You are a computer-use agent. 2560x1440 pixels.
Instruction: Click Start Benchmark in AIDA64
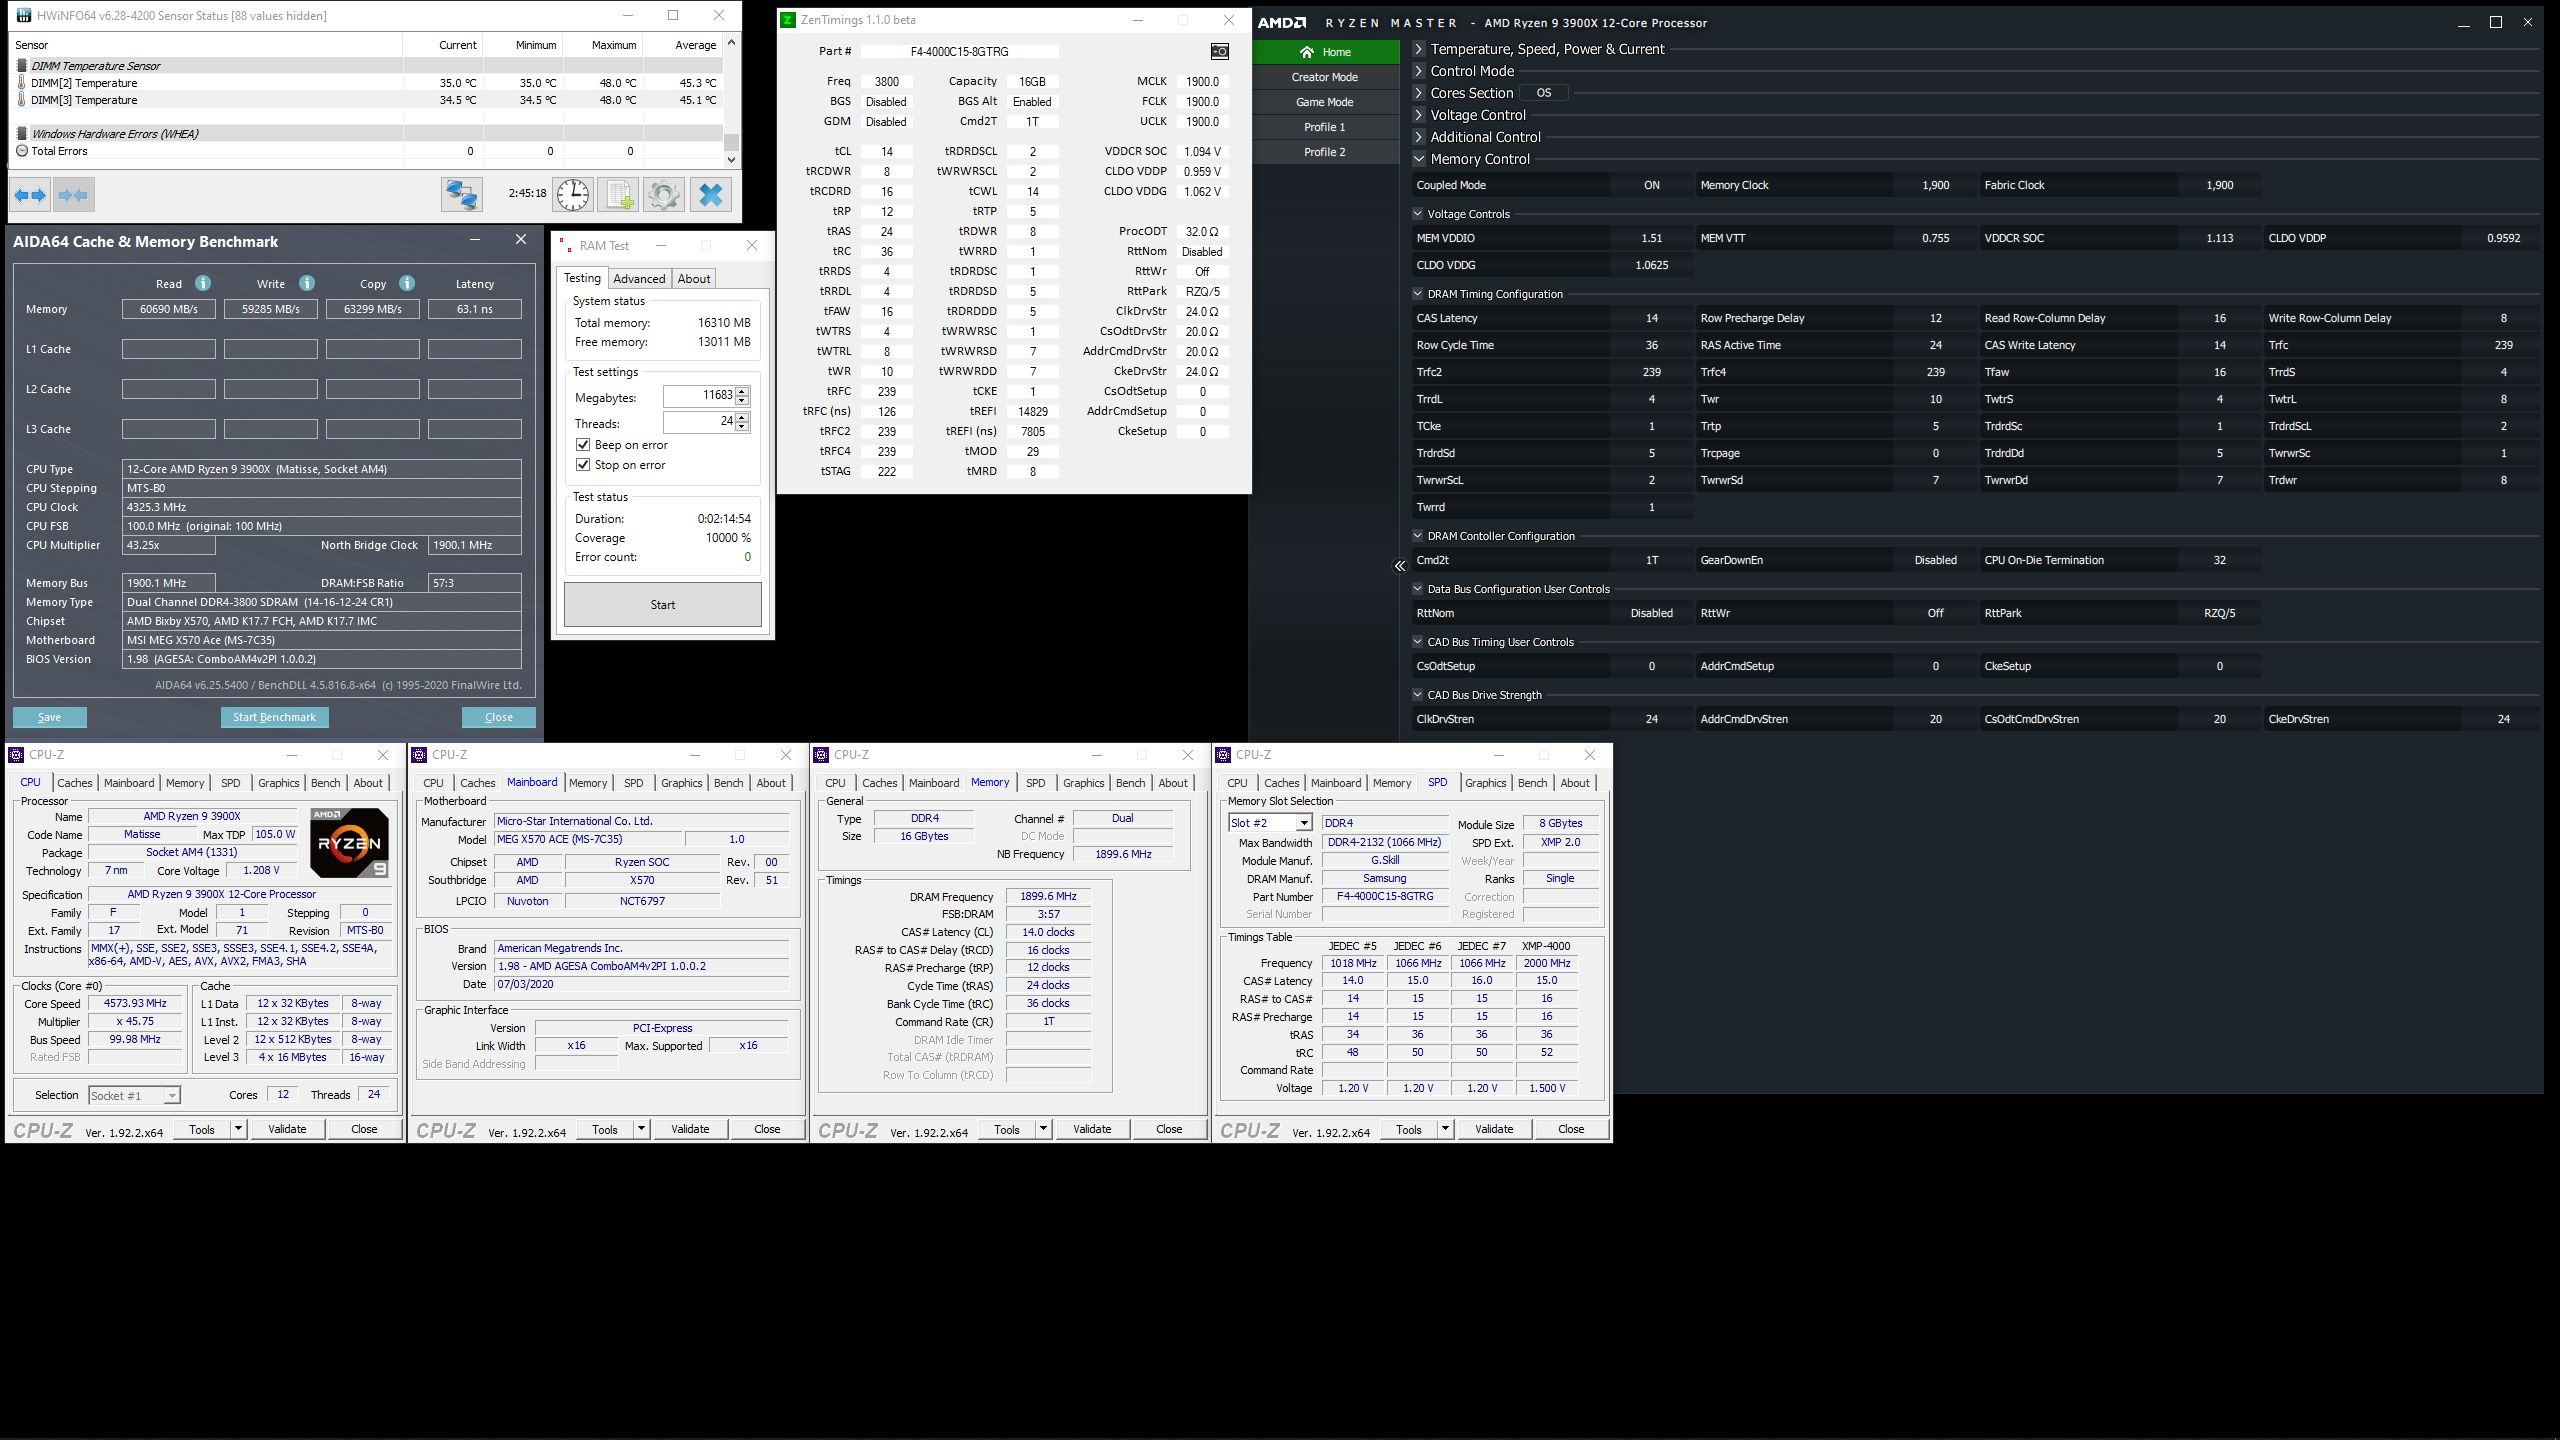coord(274,717)
